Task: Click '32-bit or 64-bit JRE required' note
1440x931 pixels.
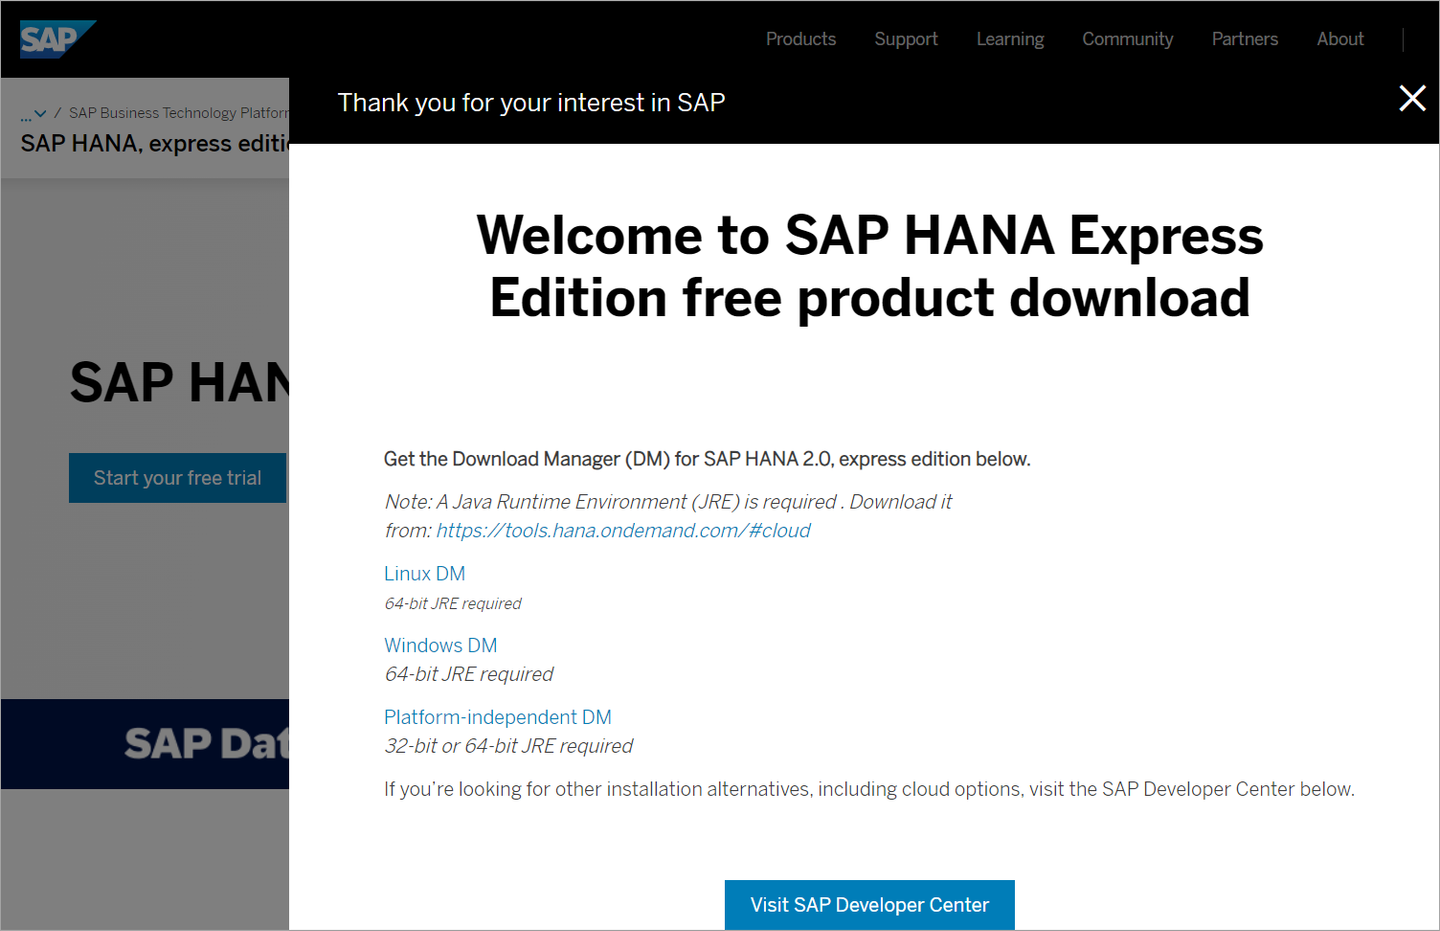Action: (x=509, y=746)
